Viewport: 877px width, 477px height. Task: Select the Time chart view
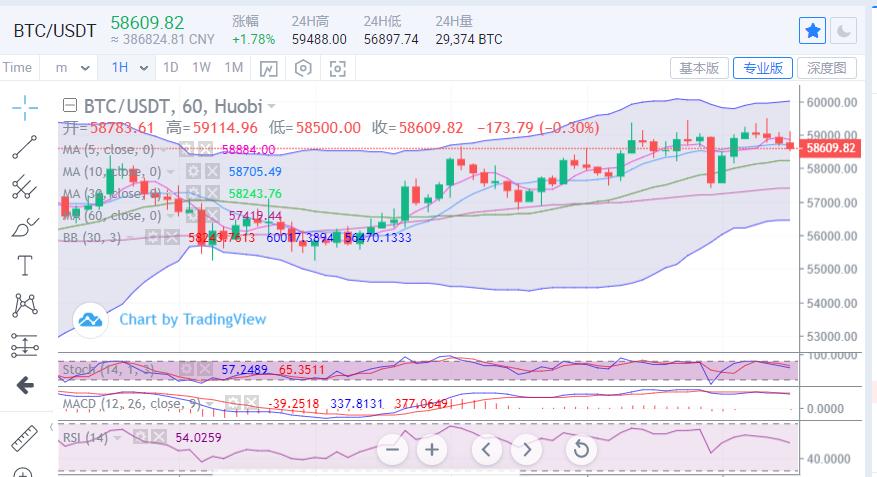pyautogui.click(x=17, y=68)
